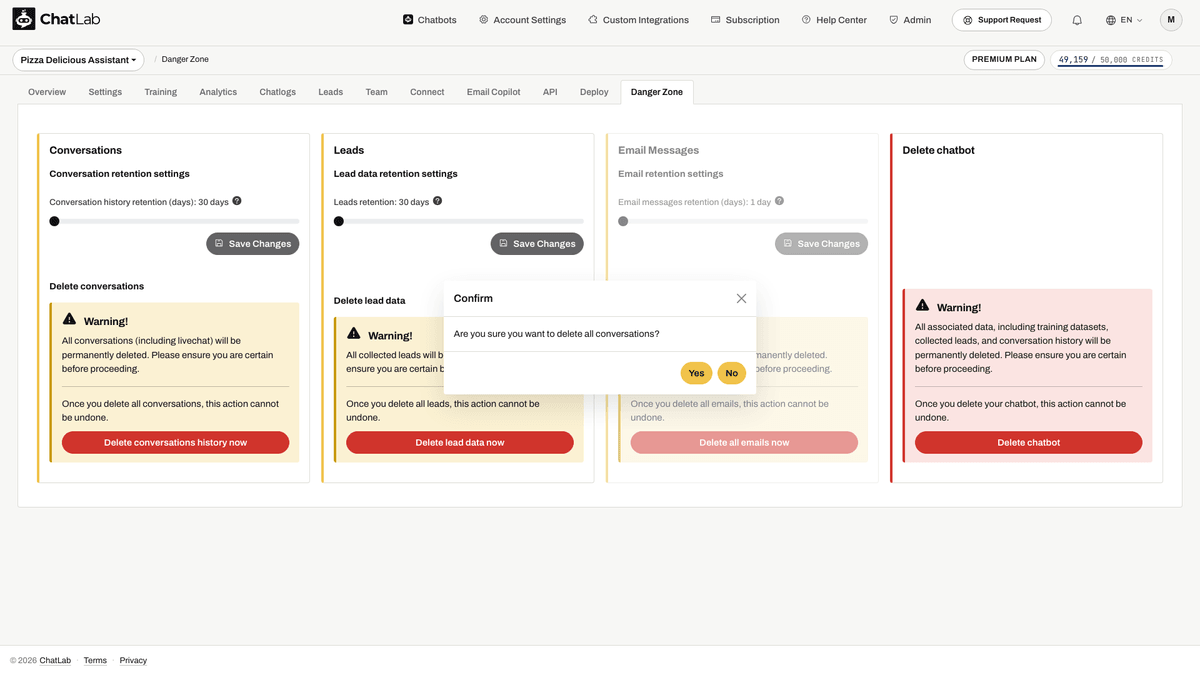Viewport: 1200px width, 675px height.
Task: Open the Connect tab
Action: point(427,92)
